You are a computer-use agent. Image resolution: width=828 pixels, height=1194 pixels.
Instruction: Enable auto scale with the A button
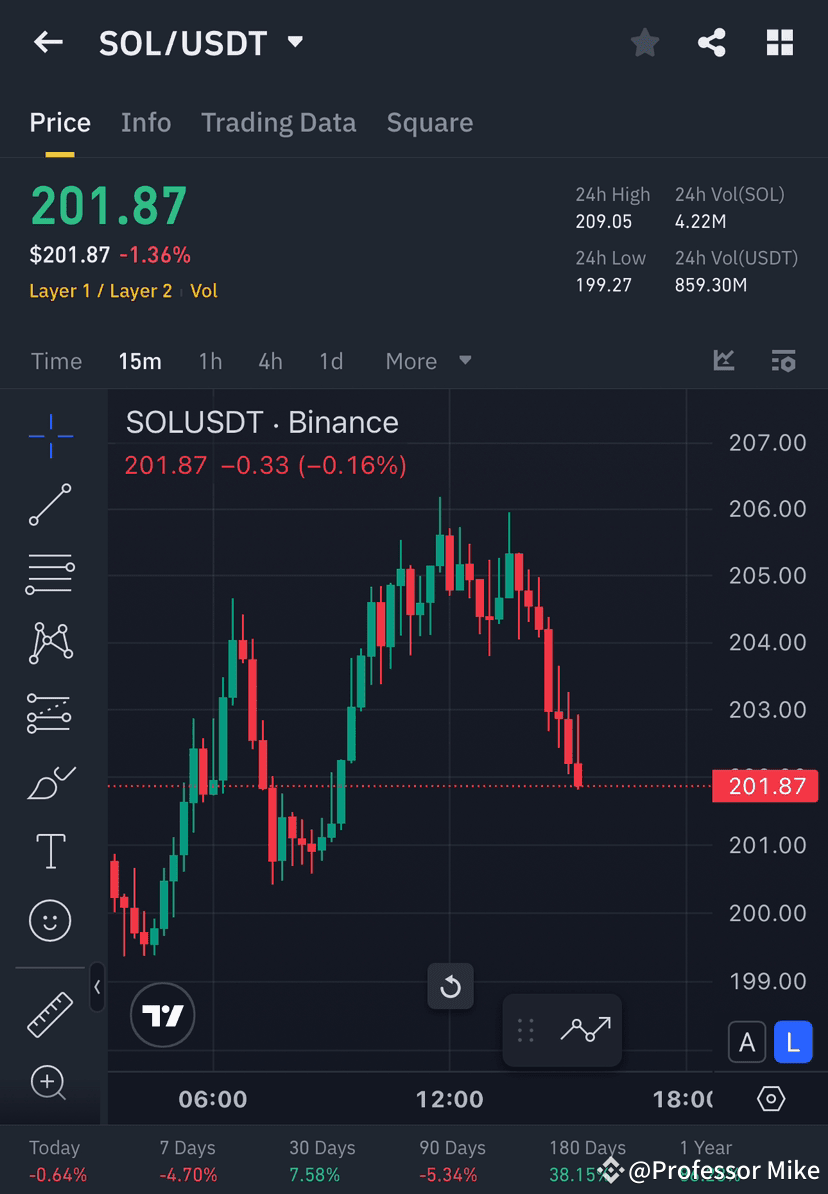tap(747, 1041)
